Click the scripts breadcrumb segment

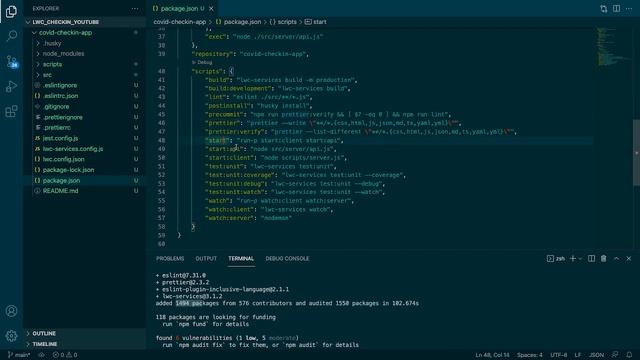(283, 22)
